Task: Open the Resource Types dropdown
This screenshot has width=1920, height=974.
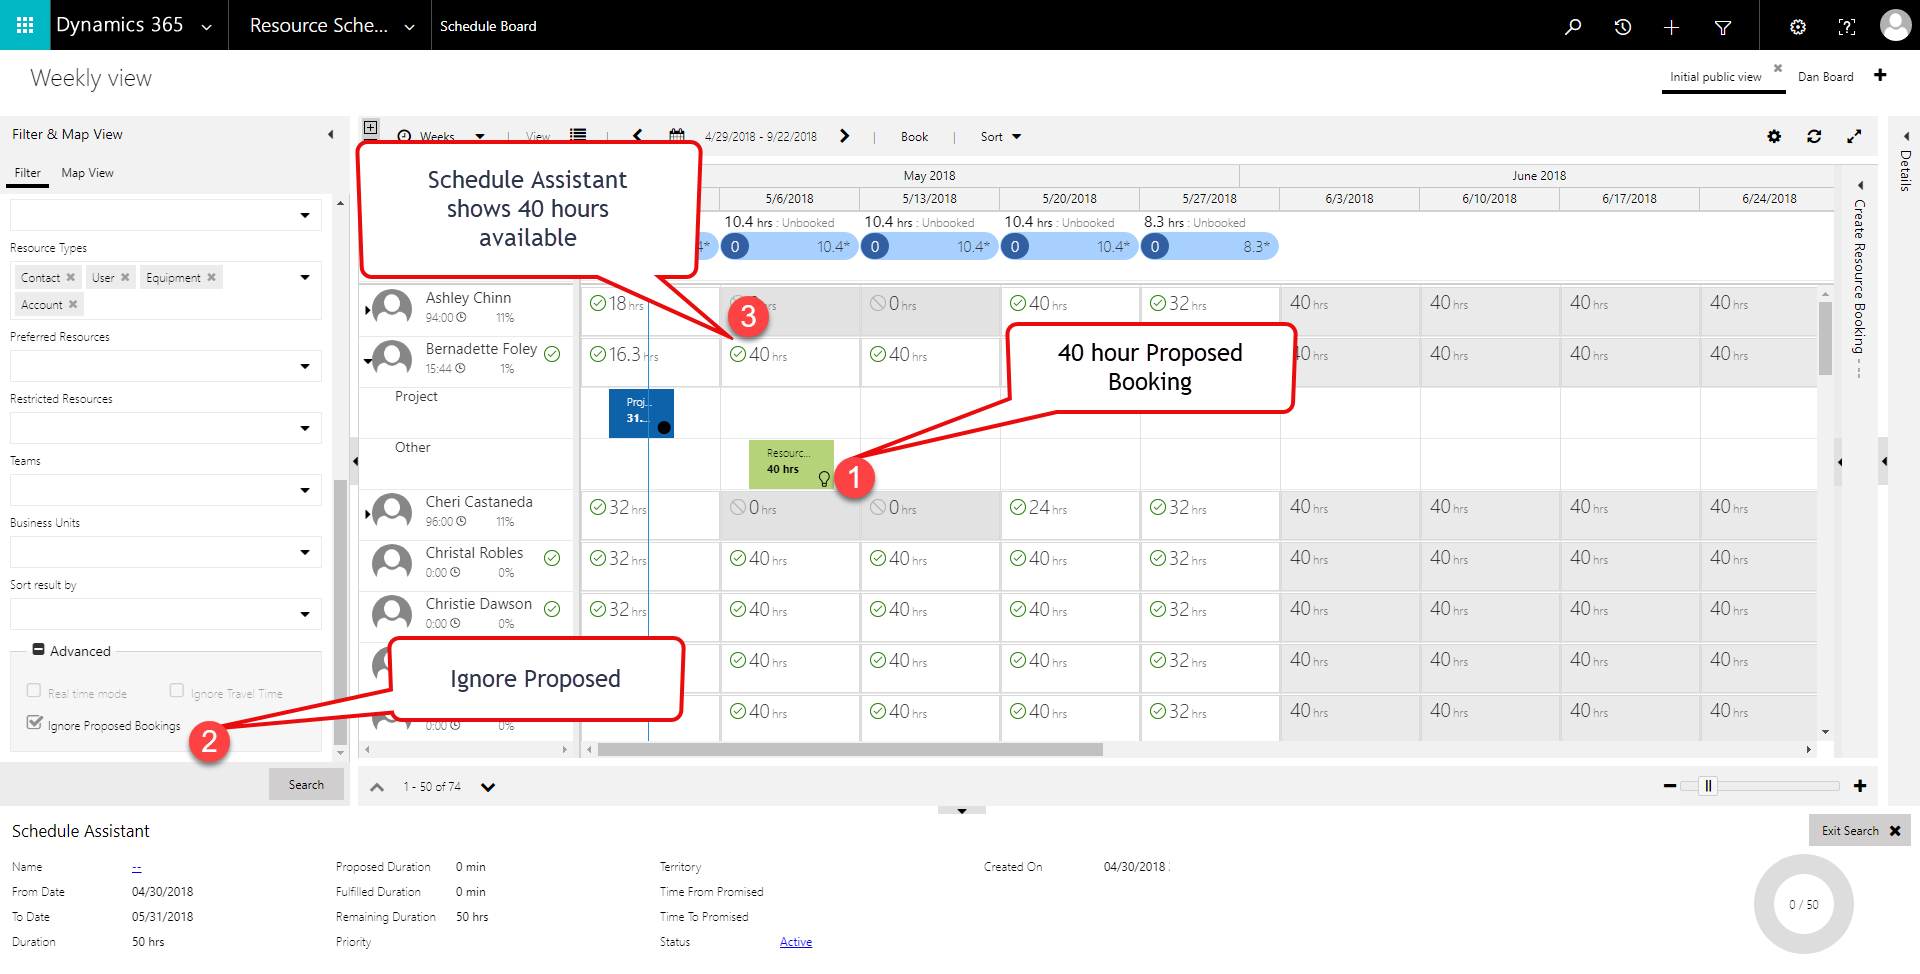Action: (305, 277)
